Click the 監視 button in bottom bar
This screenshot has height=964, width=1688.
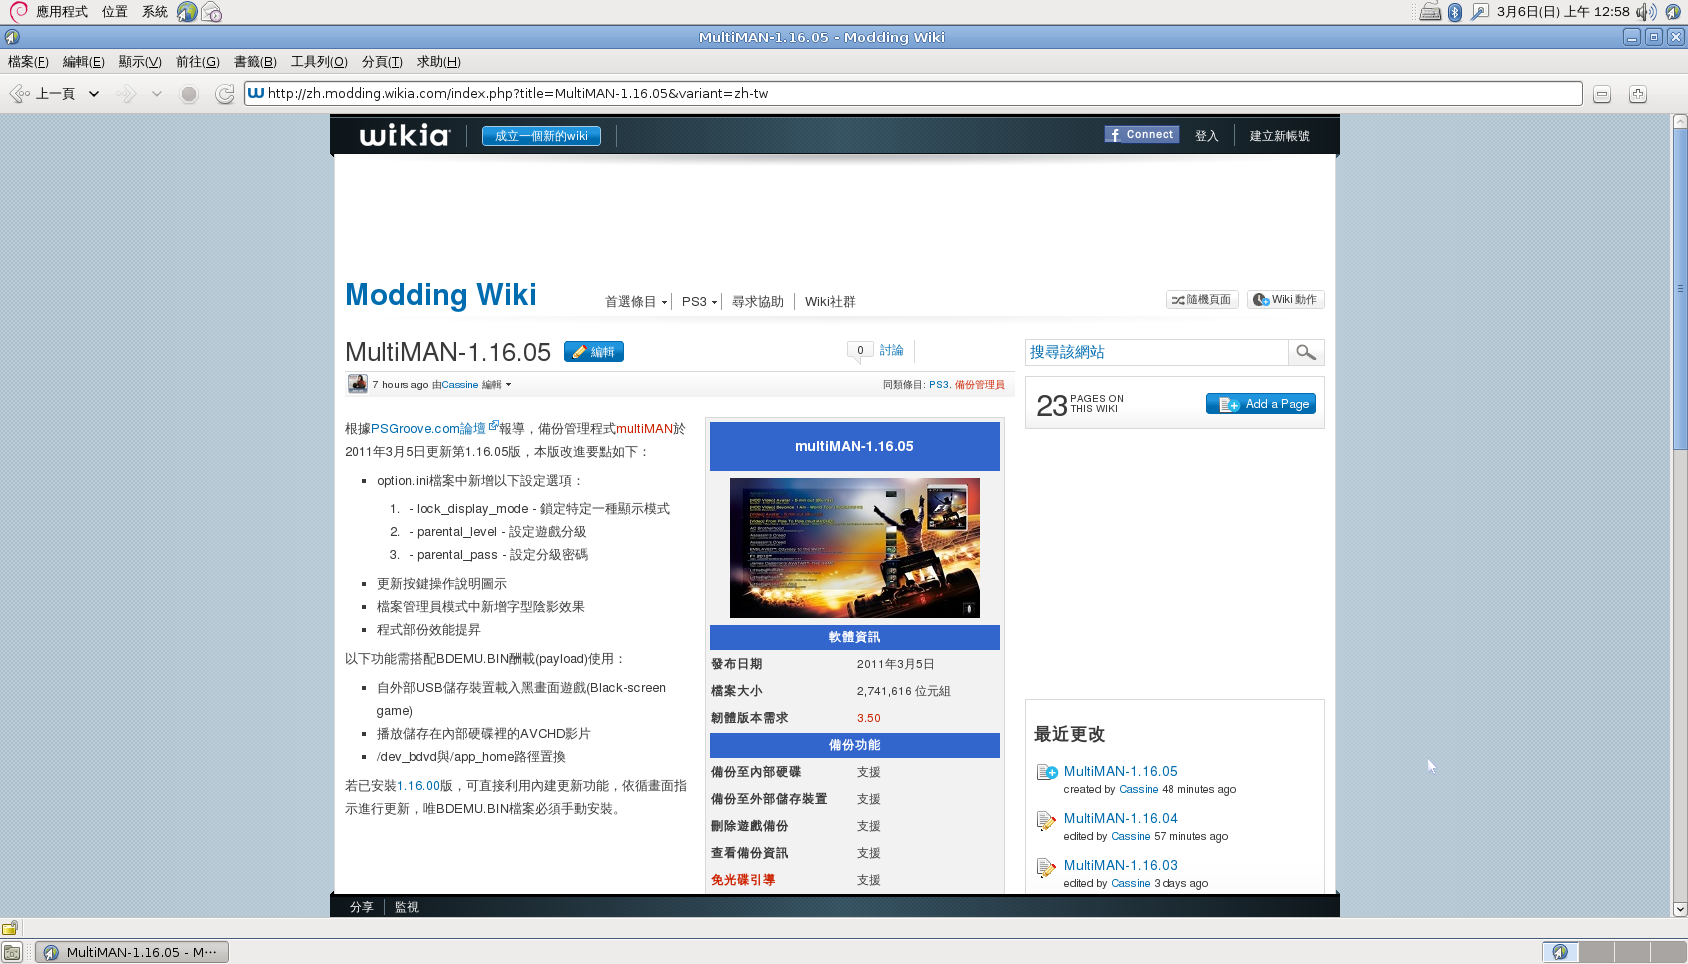407,907
